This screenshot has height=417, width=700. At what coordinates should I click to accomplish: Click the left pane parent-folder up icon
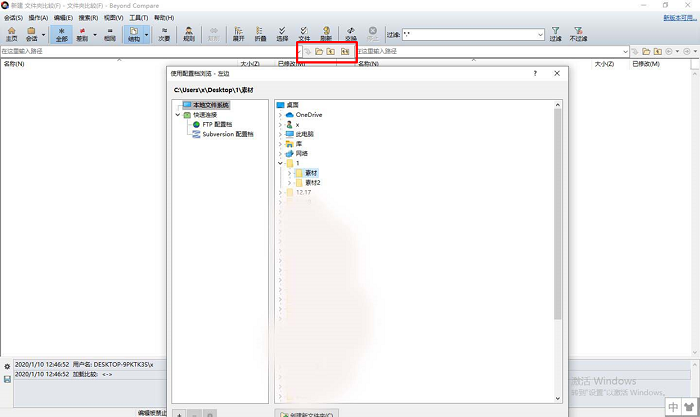[x=330, y=52]
